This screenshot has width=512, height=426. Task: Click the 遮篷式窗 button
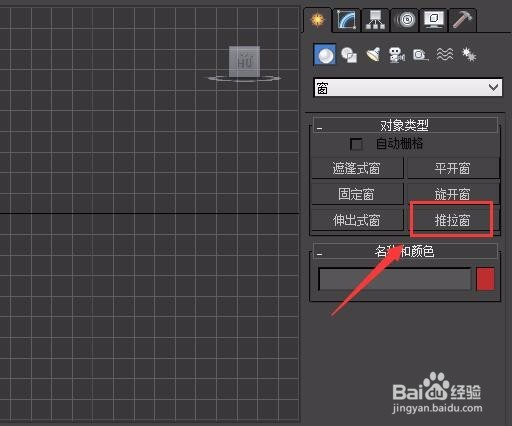[357, 168]
